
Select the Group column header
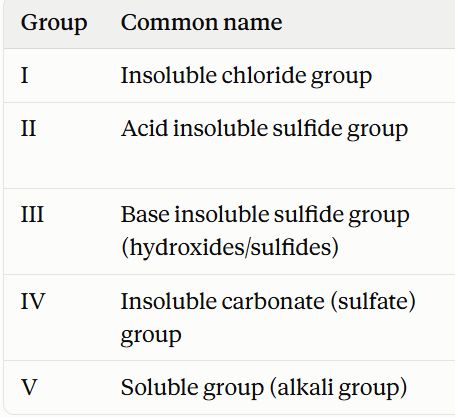click(54, 23)
